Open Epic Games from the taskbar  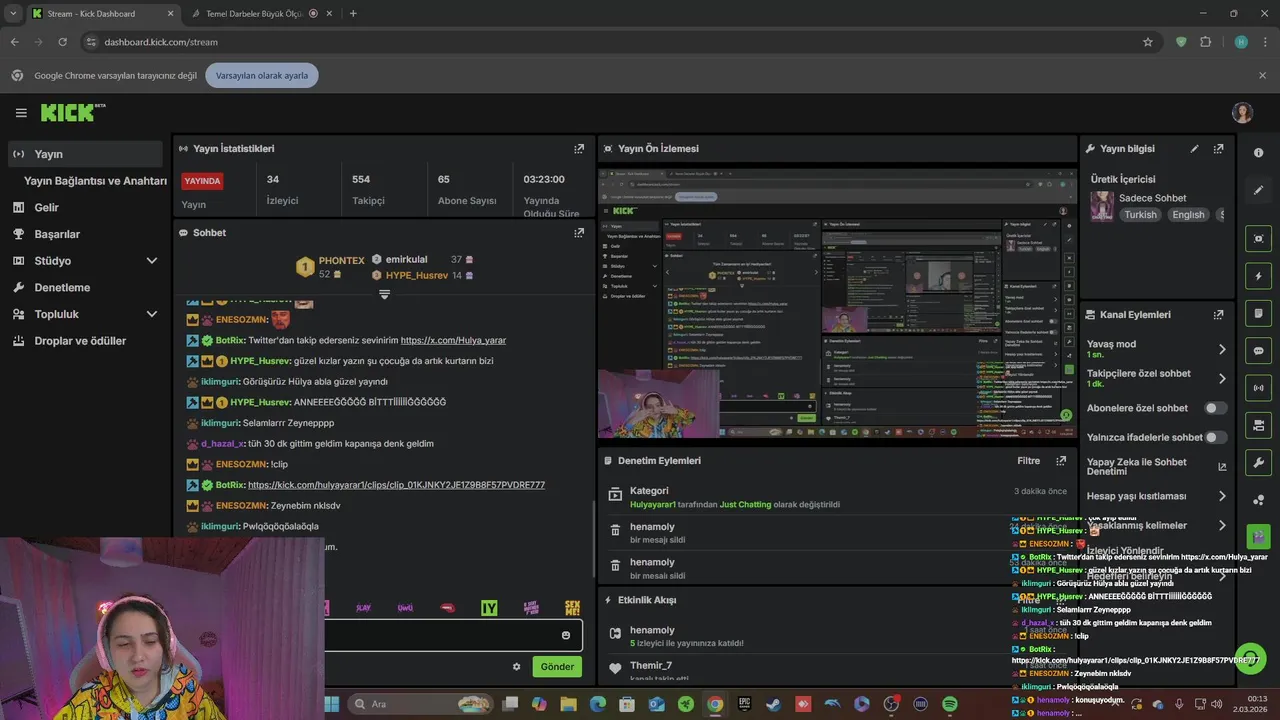[744, 704]
